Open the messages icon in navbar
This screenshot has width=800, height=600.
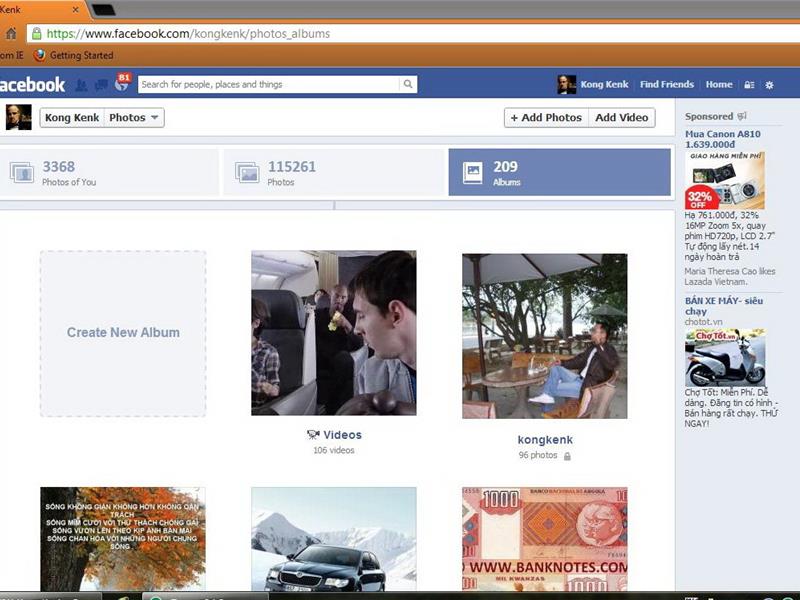(x=101, y=84)
